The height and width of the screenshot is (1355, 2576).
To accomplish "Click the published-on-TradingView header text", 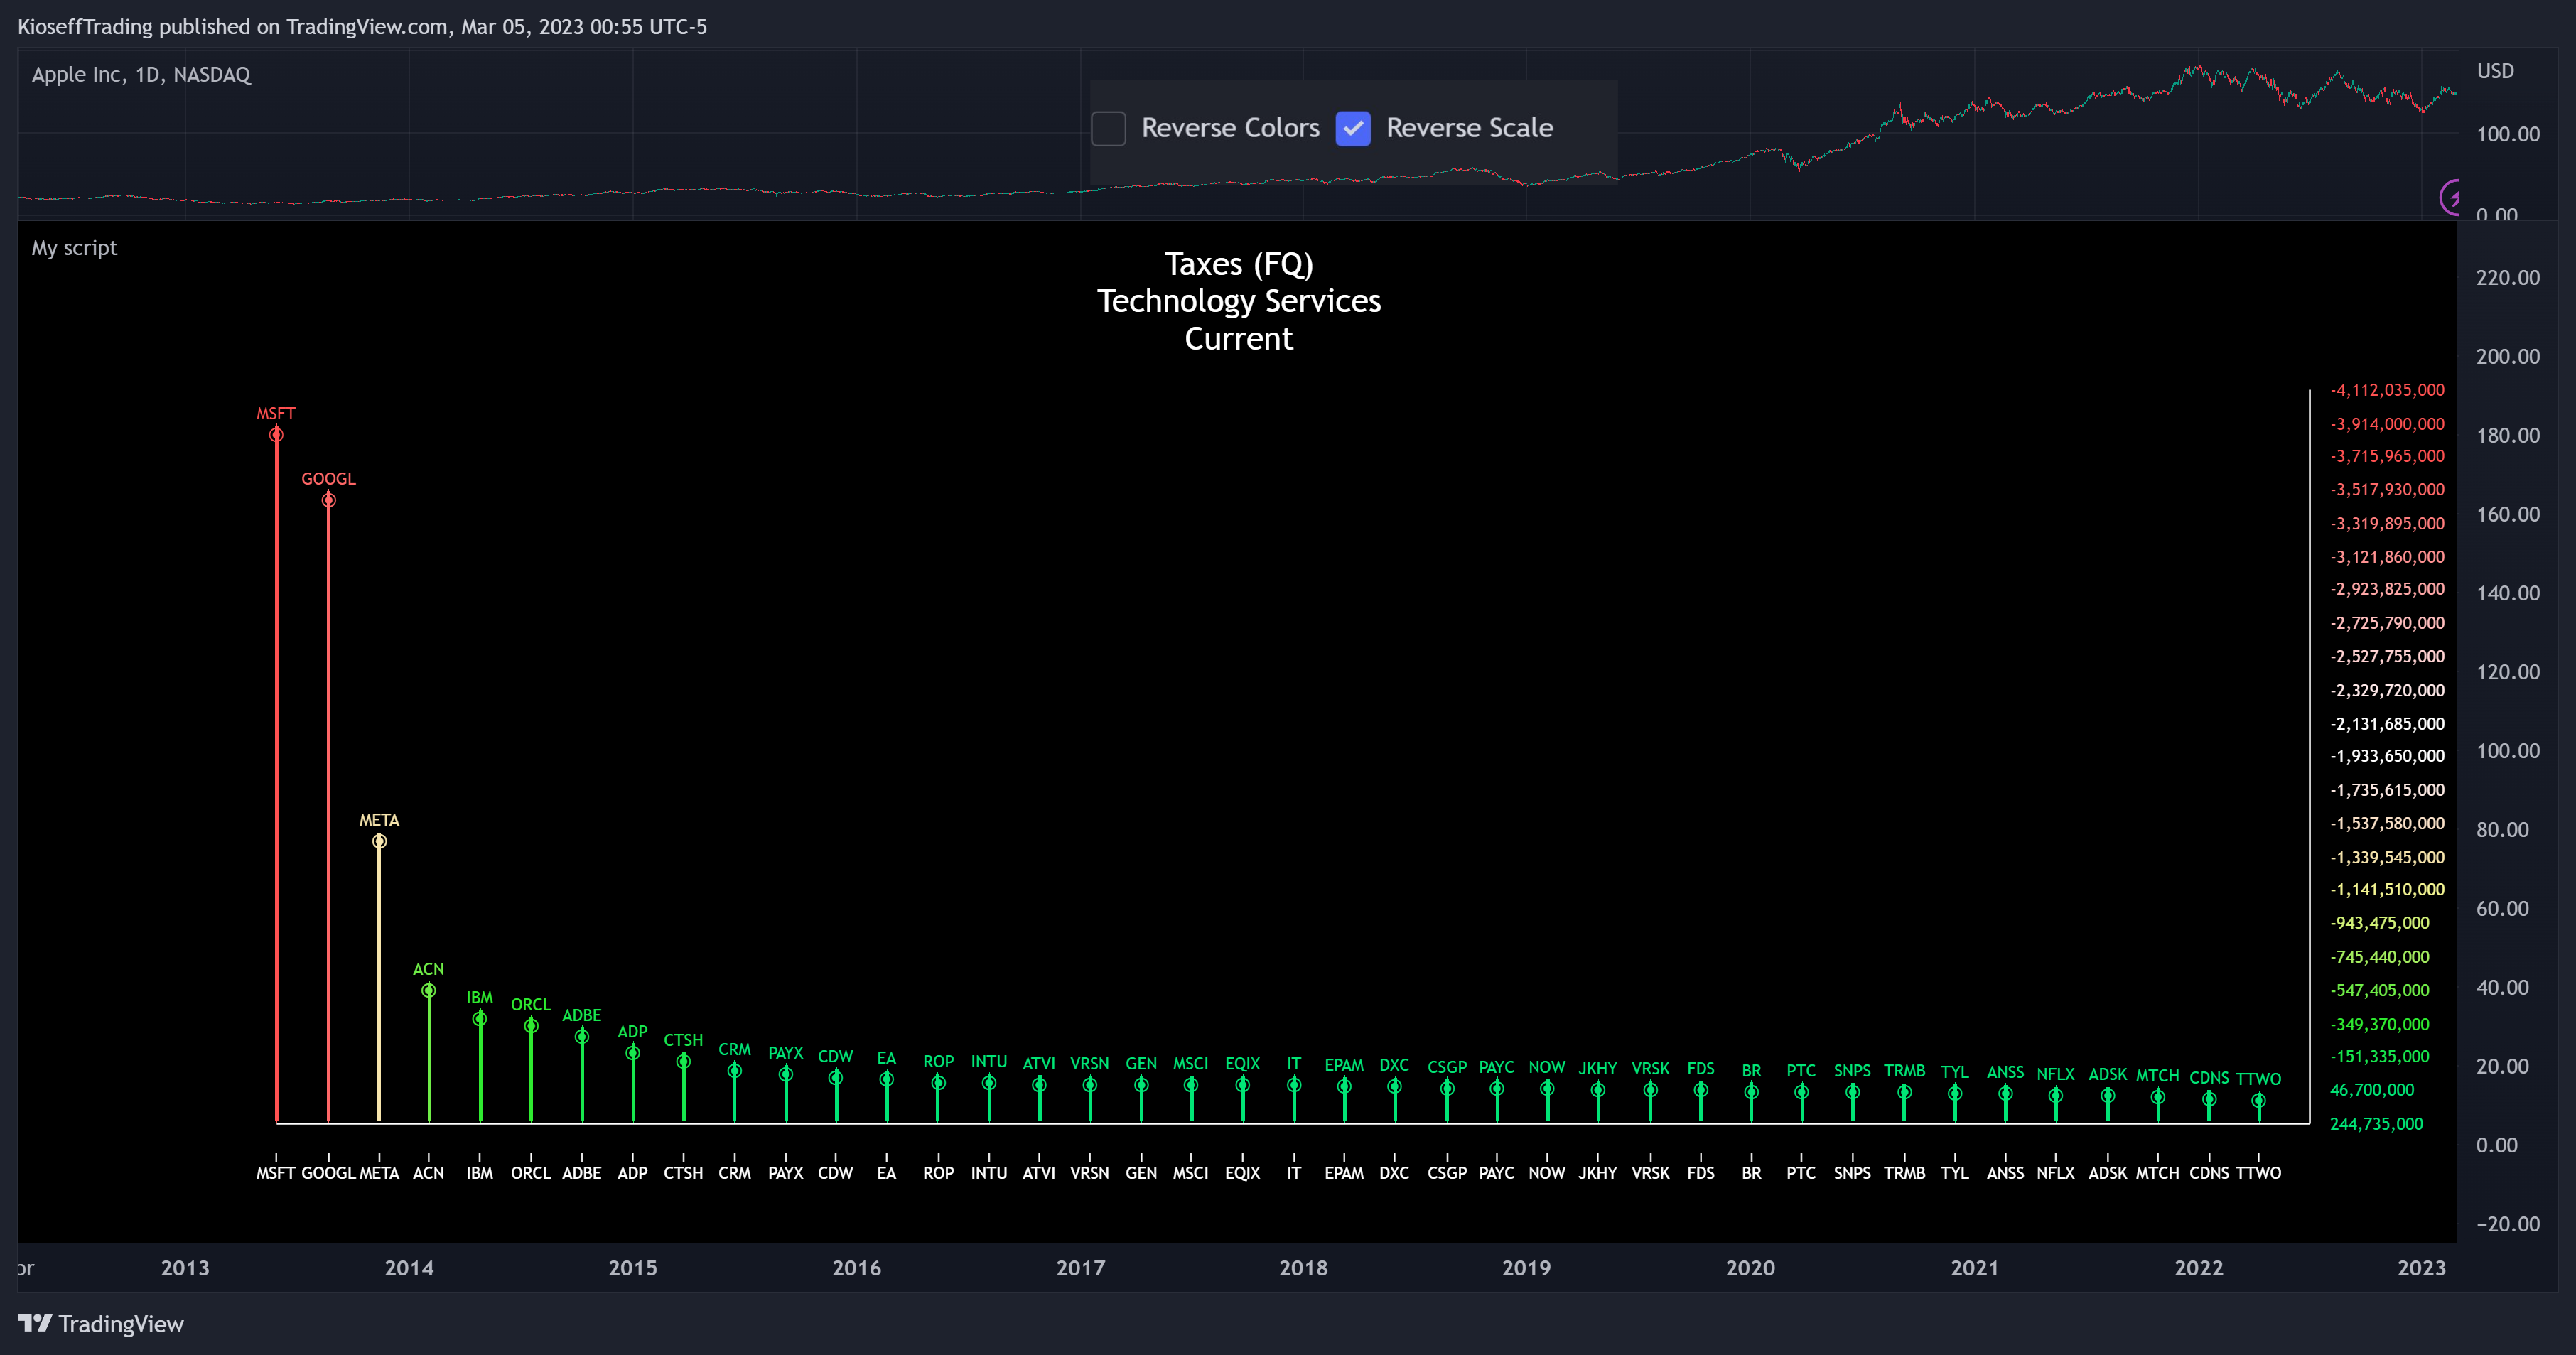I will point(362,27).
